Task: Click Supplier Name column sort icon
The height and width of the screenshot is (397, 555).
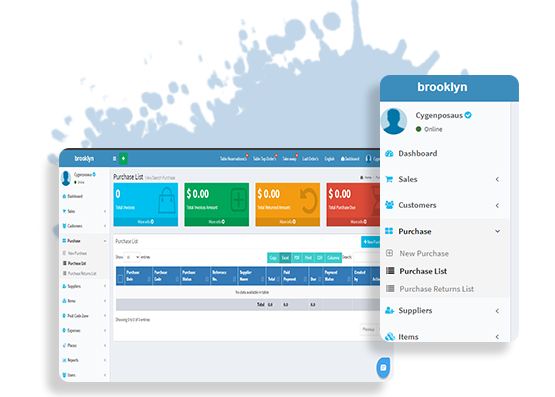Action: click(x=262, y=279)
